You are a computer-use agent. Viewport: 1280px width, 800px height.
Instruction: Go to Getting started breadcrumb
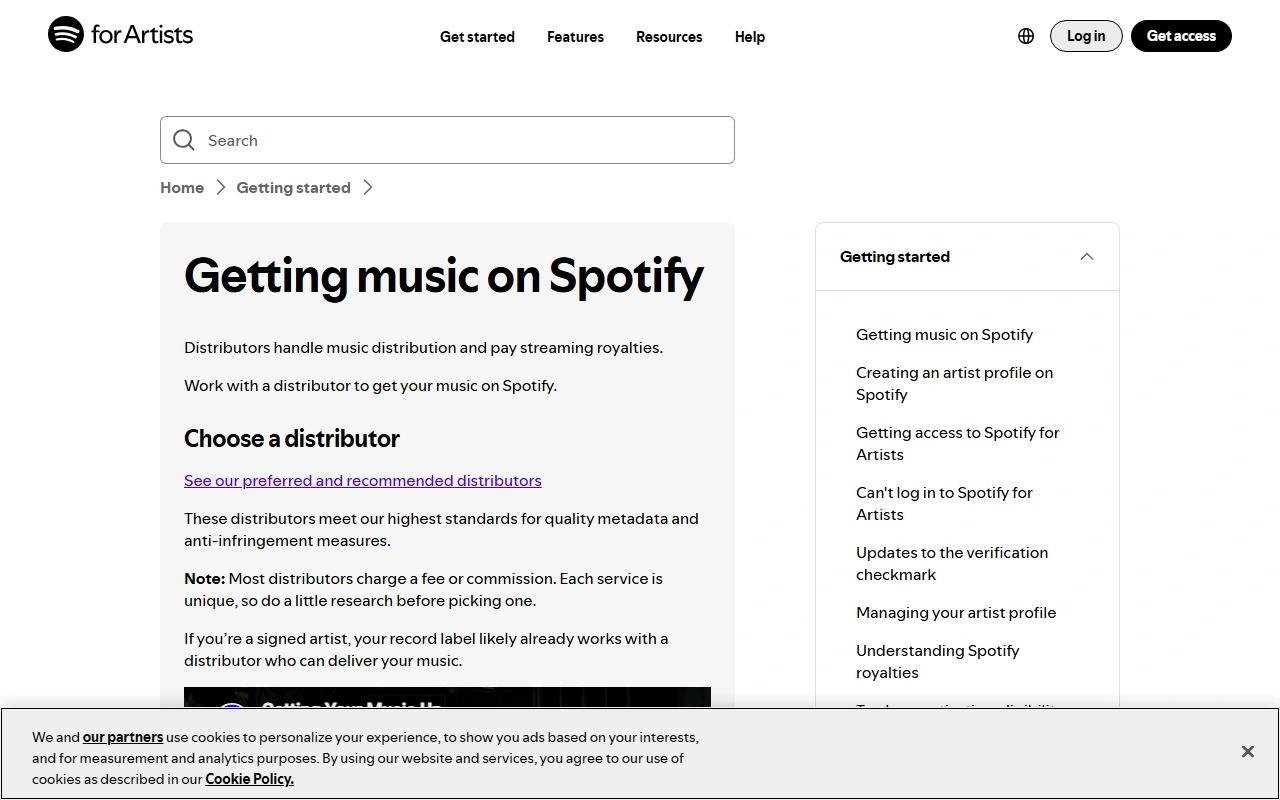click(293, 188)
